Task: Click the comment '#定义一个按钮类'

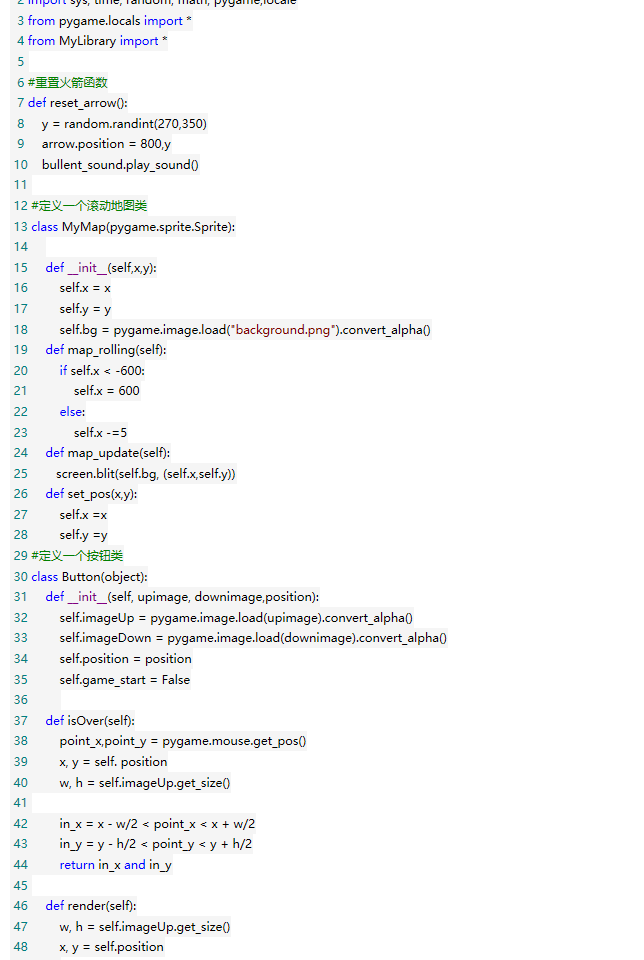Action: coord(77,556)
